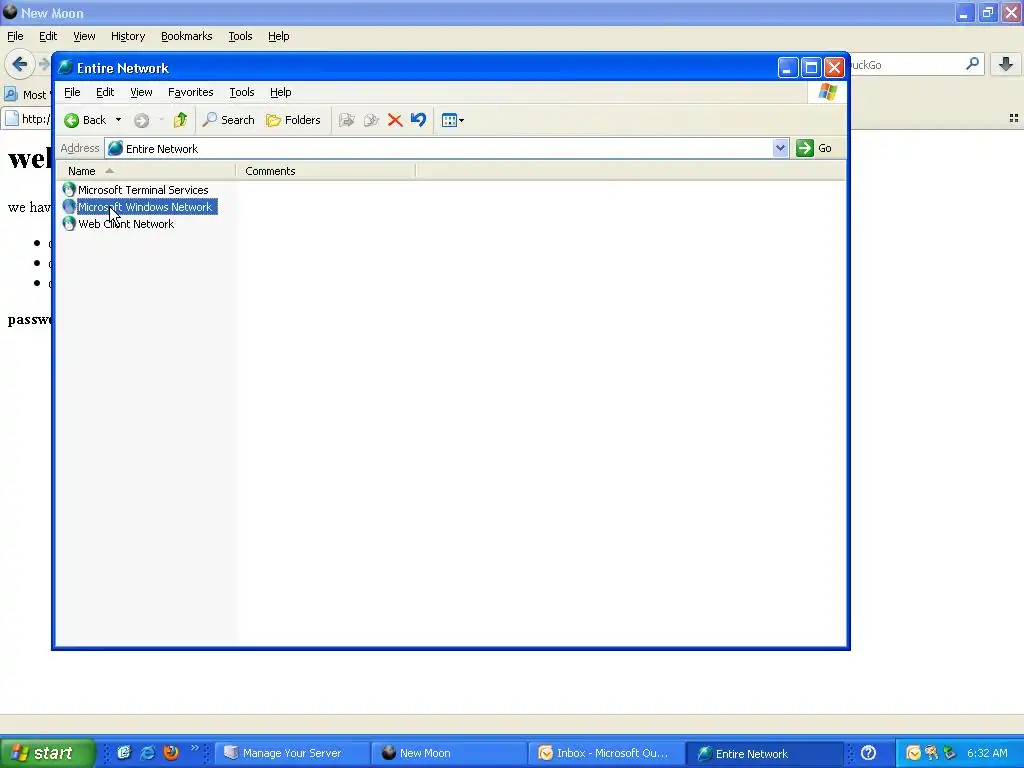Maximize the Entire Network window
Image resolution: width=1024 pixels, height=768 pixels.
(x=811, y=67)
